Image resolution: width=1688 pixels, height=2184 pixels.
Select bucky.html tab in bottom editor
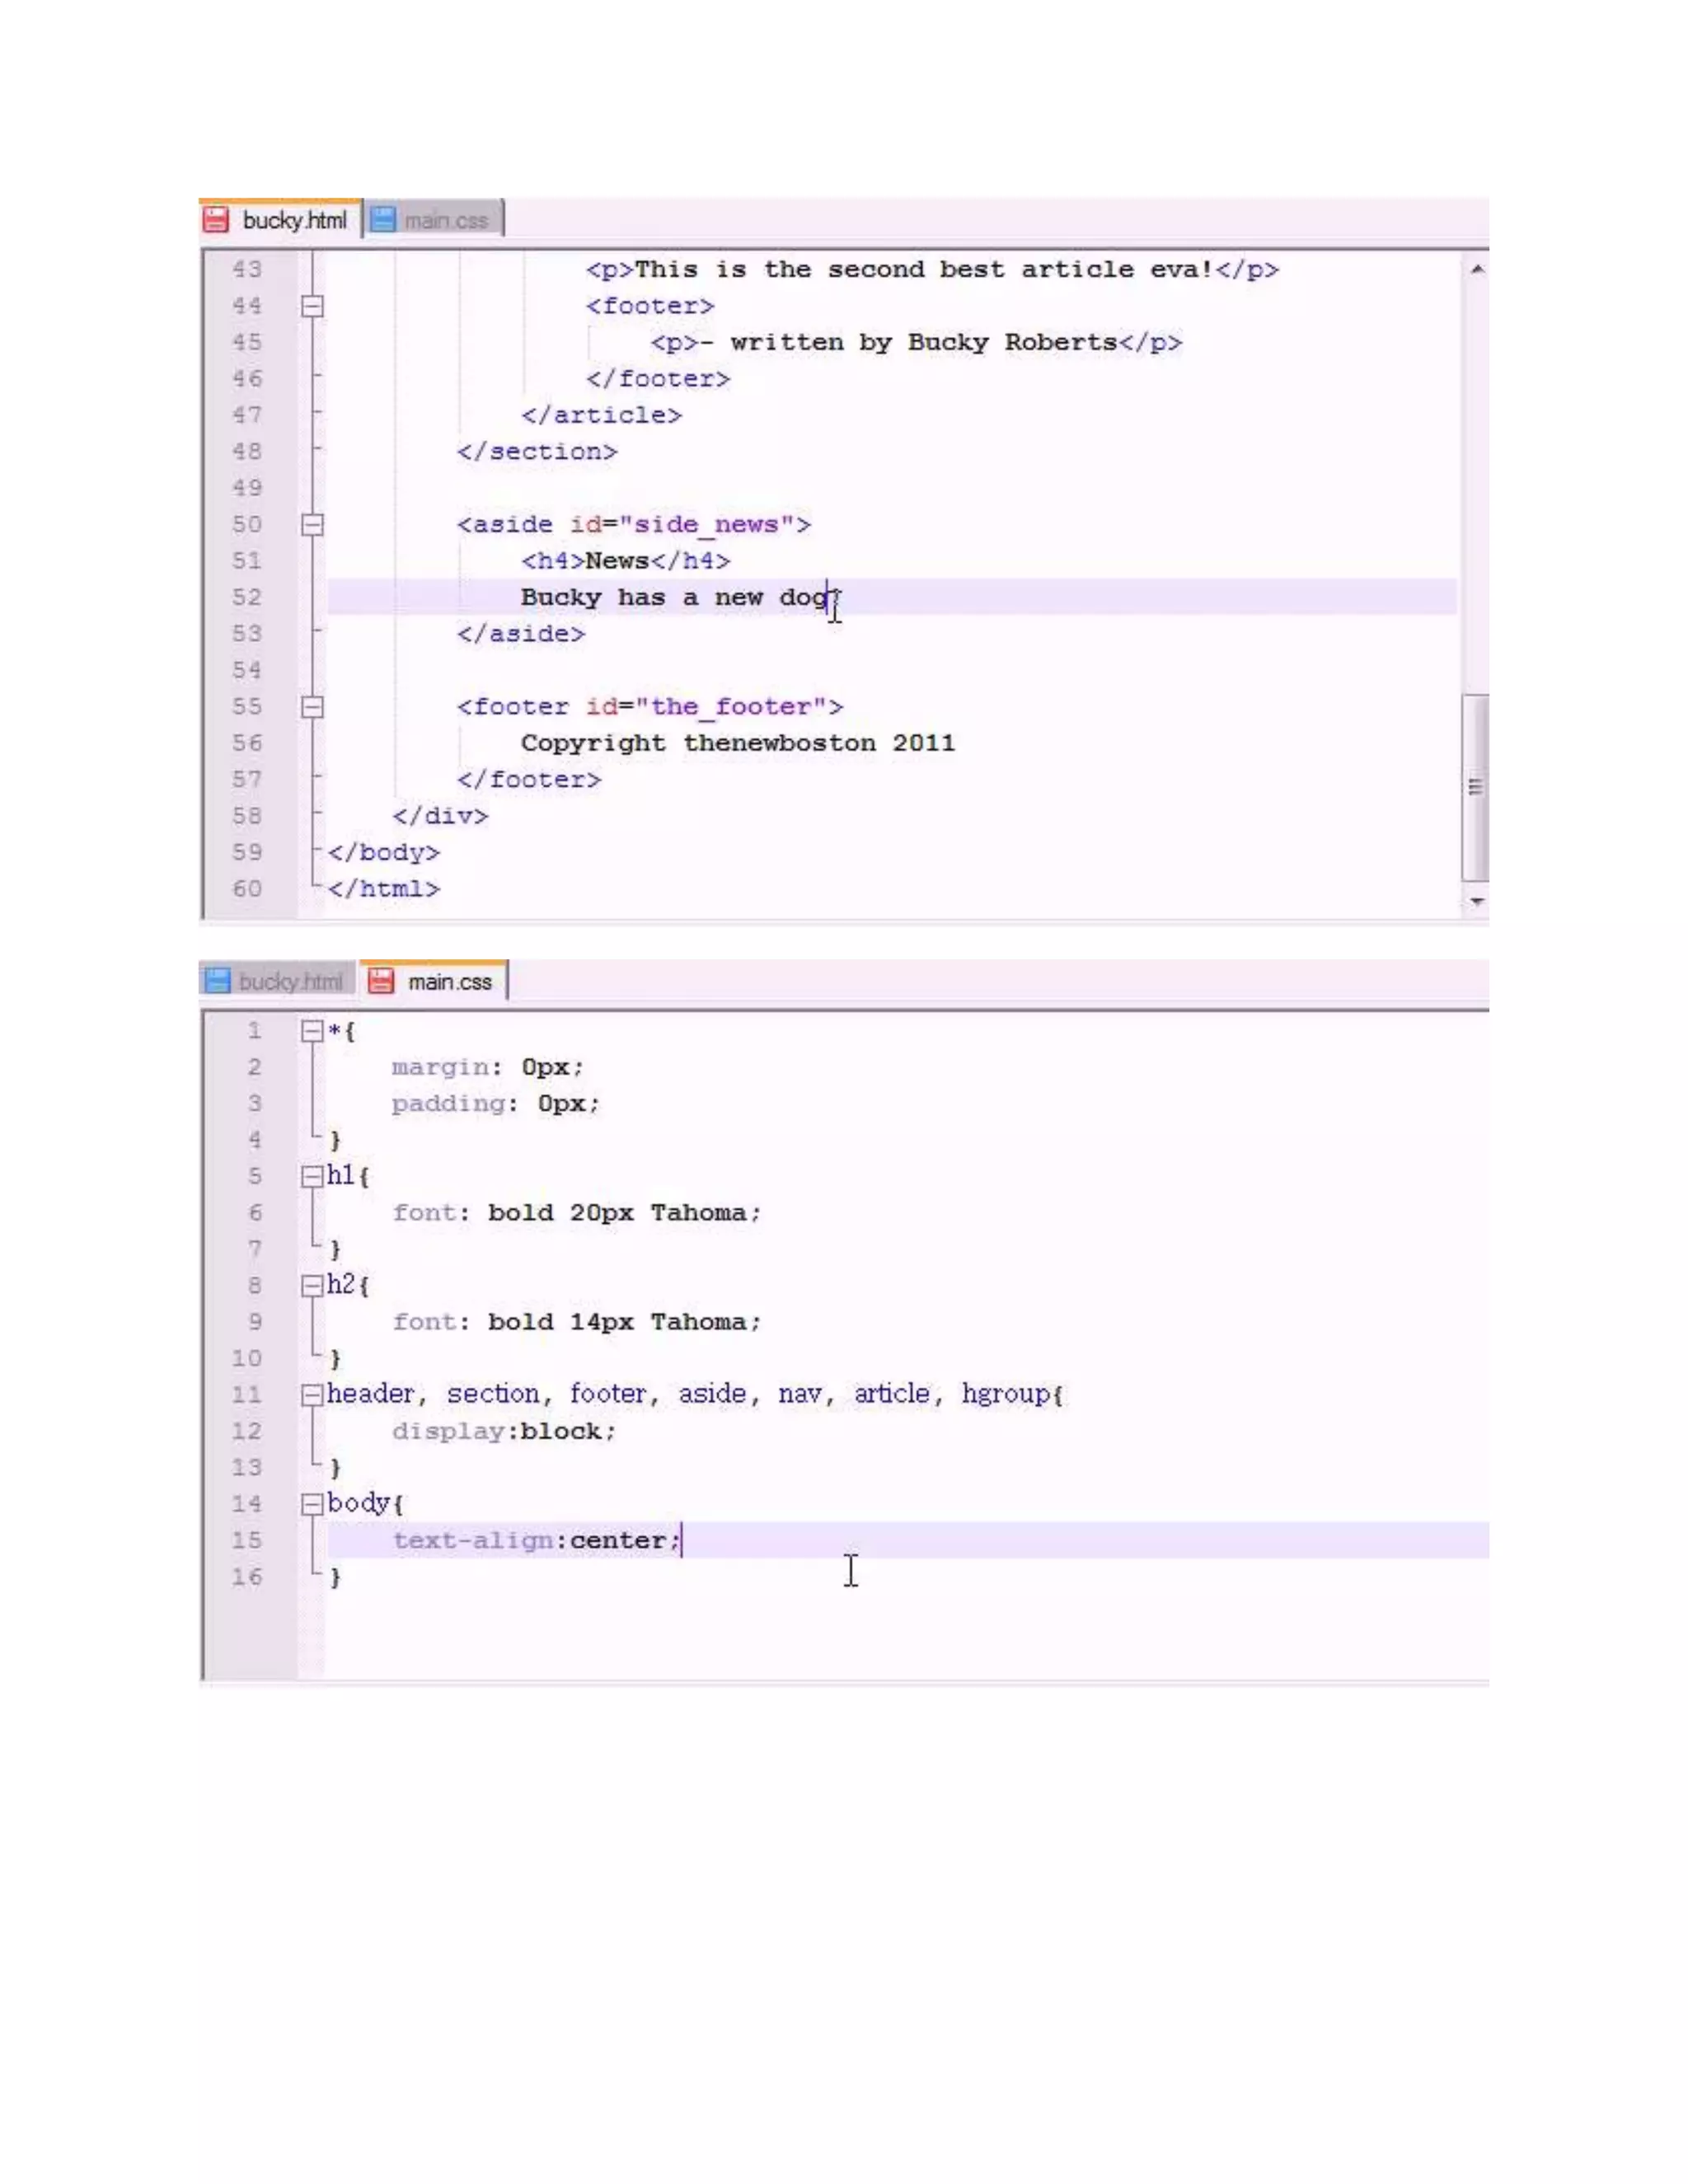[x=278, y=981]
